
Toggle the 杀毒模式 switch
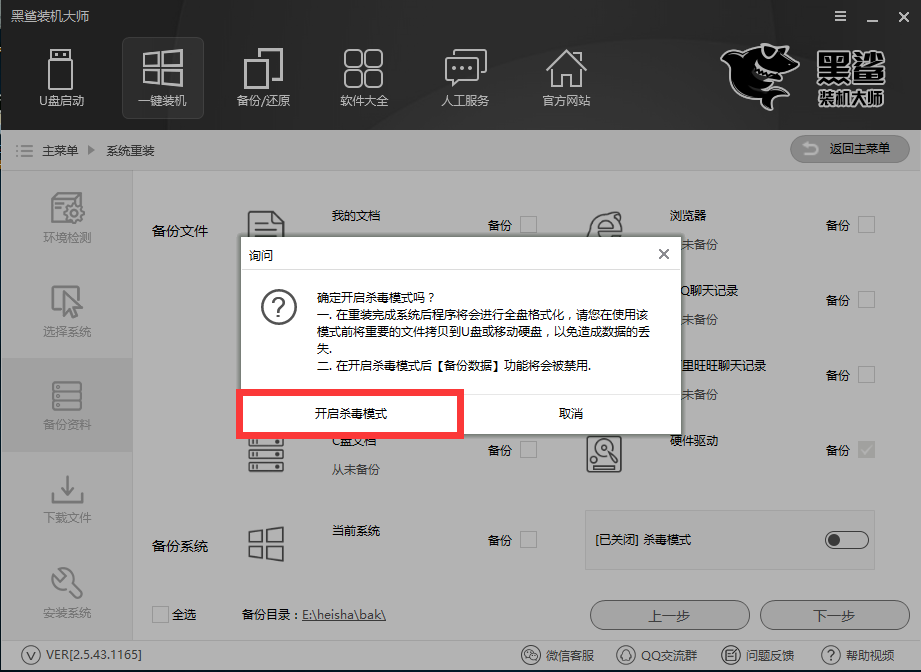pyautogui.click(x=846, y=540)
